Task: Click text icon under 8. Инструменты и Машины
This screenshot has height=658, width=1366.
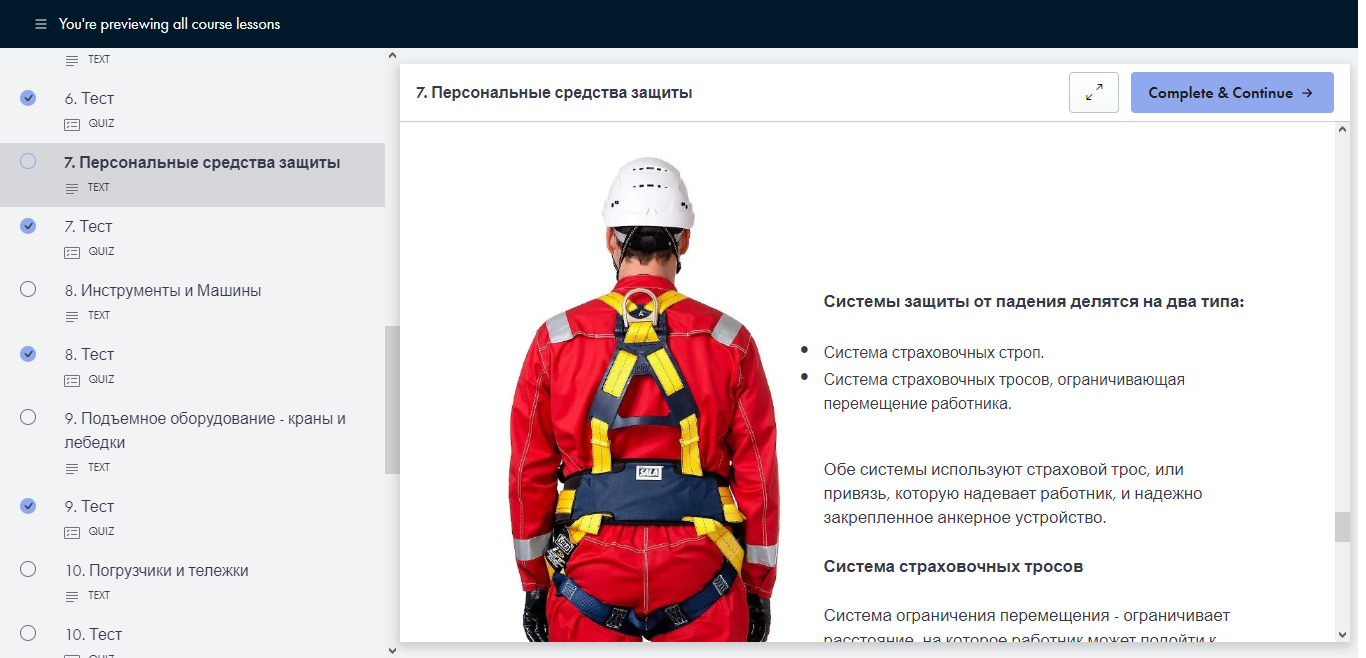Action: point(71,316)
